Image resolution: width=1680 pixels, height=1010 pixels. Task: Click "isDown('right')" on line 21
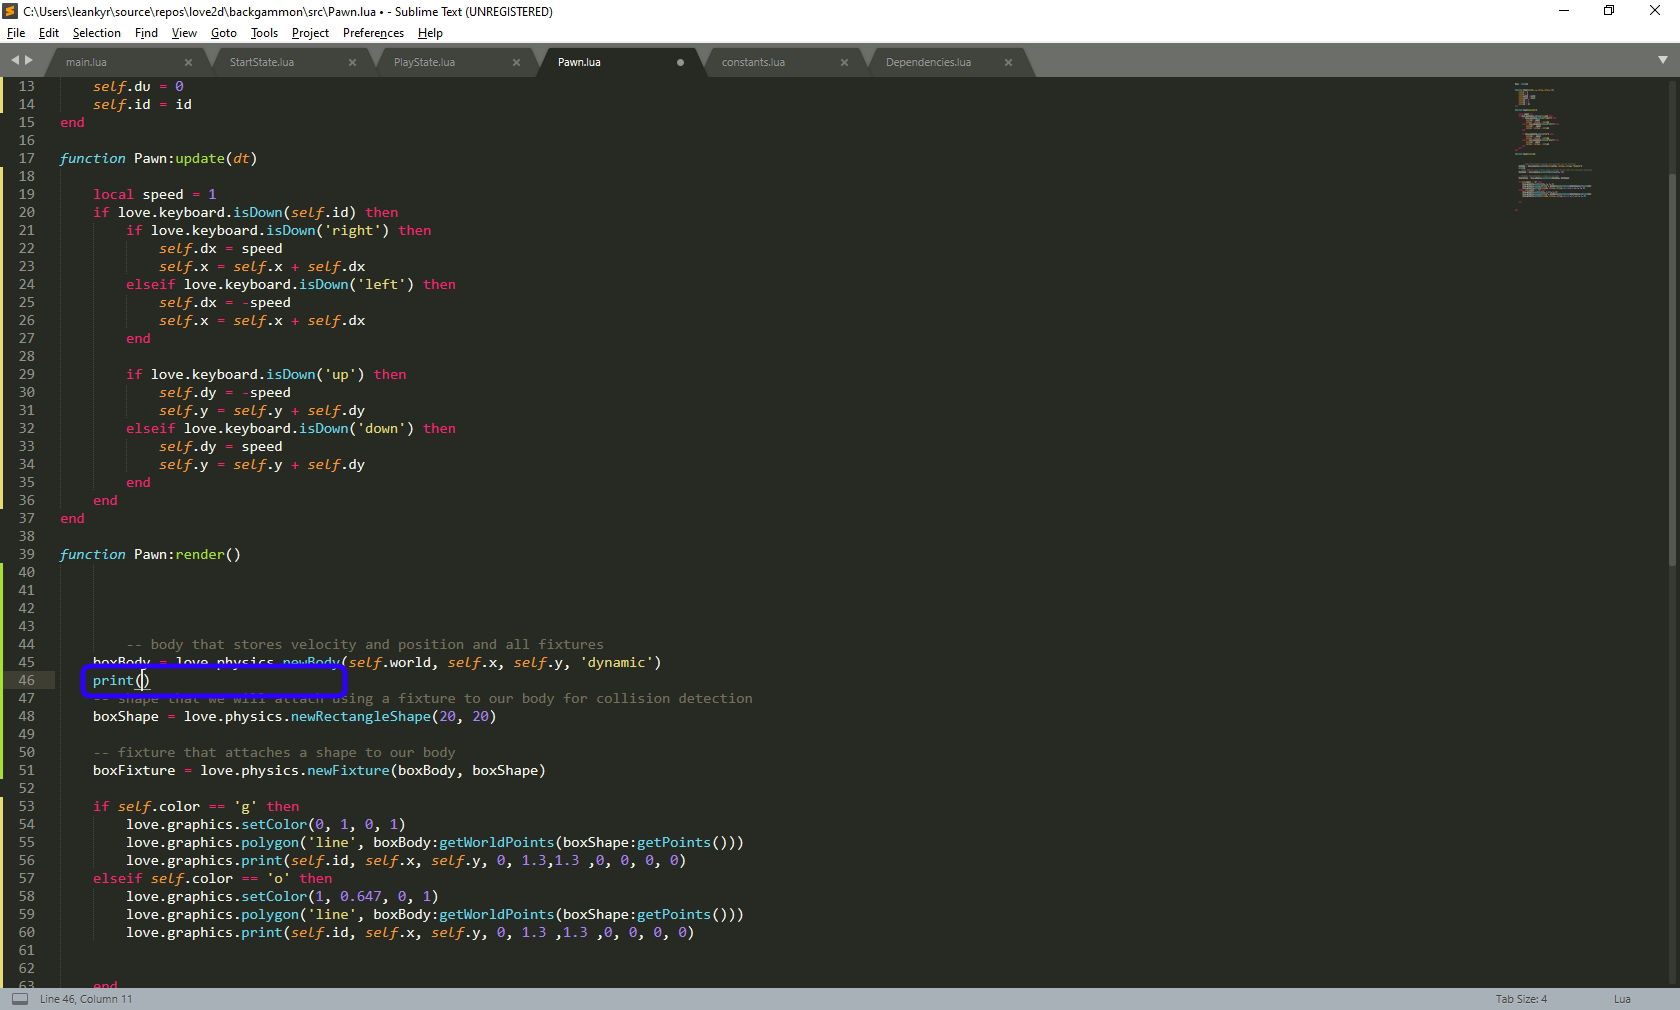[x=328, y=230]
